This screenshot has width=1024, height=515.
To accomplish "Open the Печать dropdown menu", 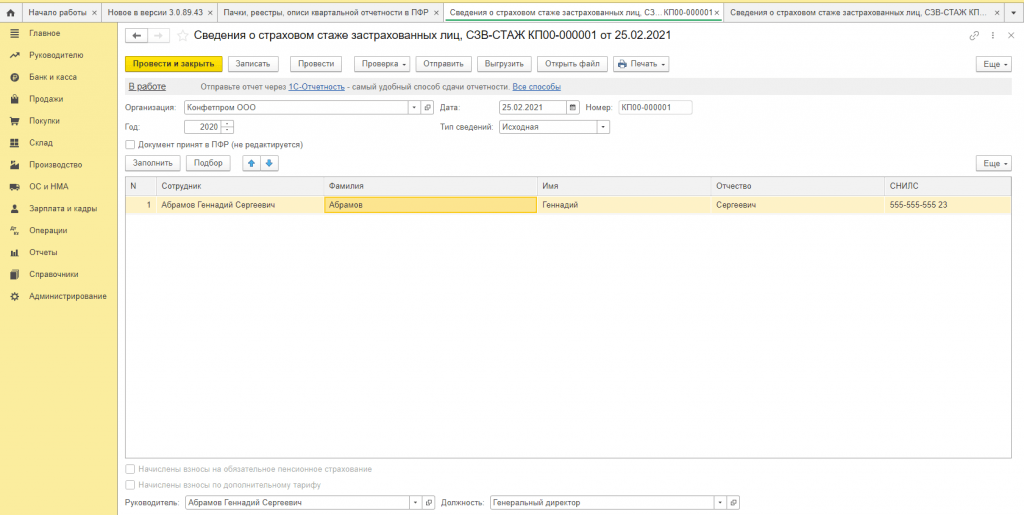I will point(640,64).
